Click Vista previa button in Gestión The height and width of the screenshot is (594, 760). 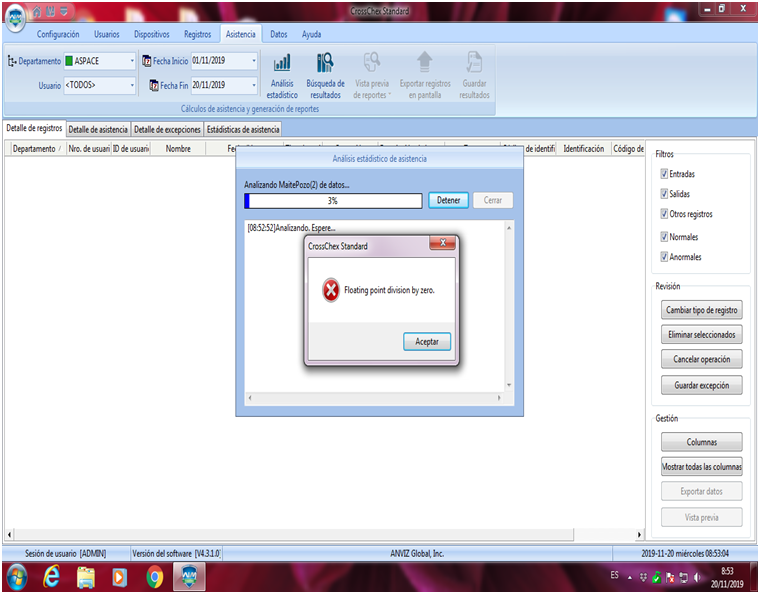(x=701, y=517)
